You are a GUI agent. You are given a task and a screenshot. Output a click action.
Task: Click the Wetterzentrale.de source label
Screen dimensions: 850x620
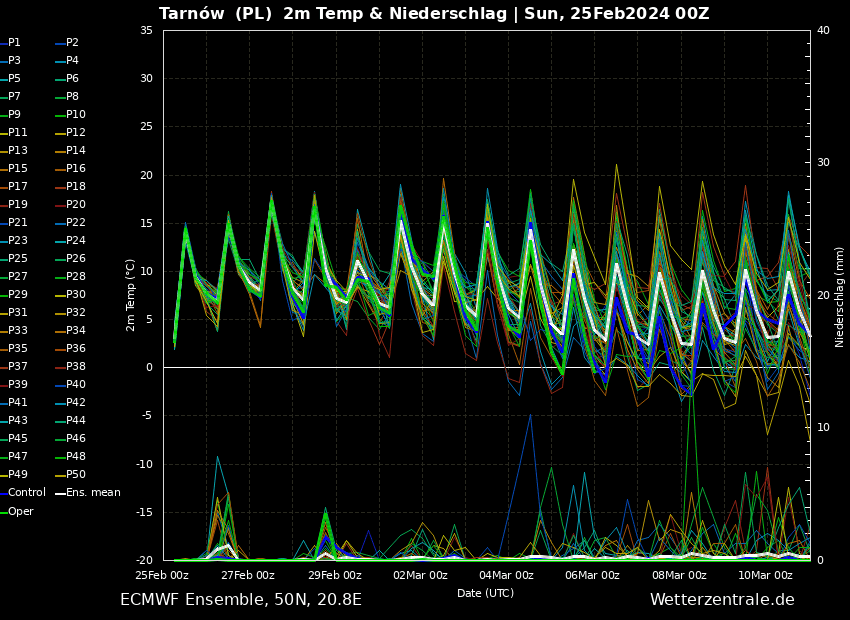722,600
